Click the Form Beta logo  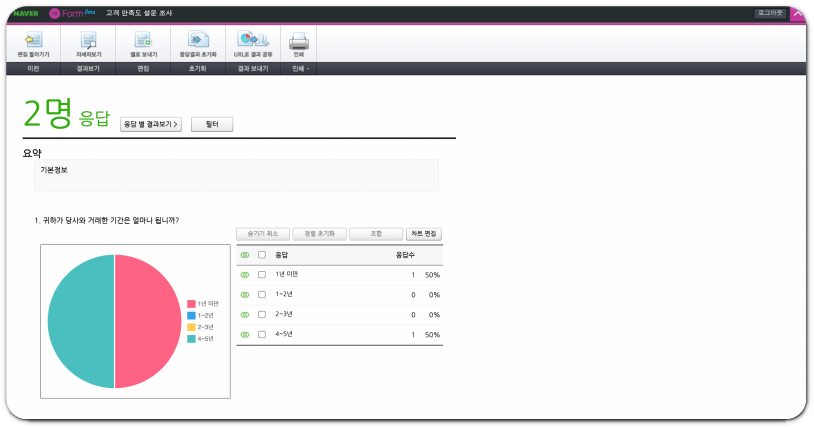click(72, 13)
